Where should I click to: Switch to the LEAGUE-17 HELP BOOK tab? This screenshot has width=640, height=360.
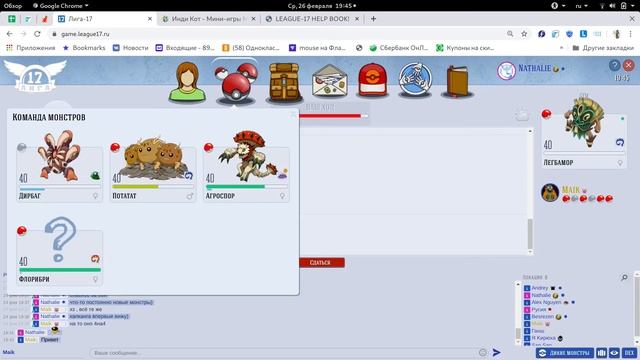click(312, 19)
